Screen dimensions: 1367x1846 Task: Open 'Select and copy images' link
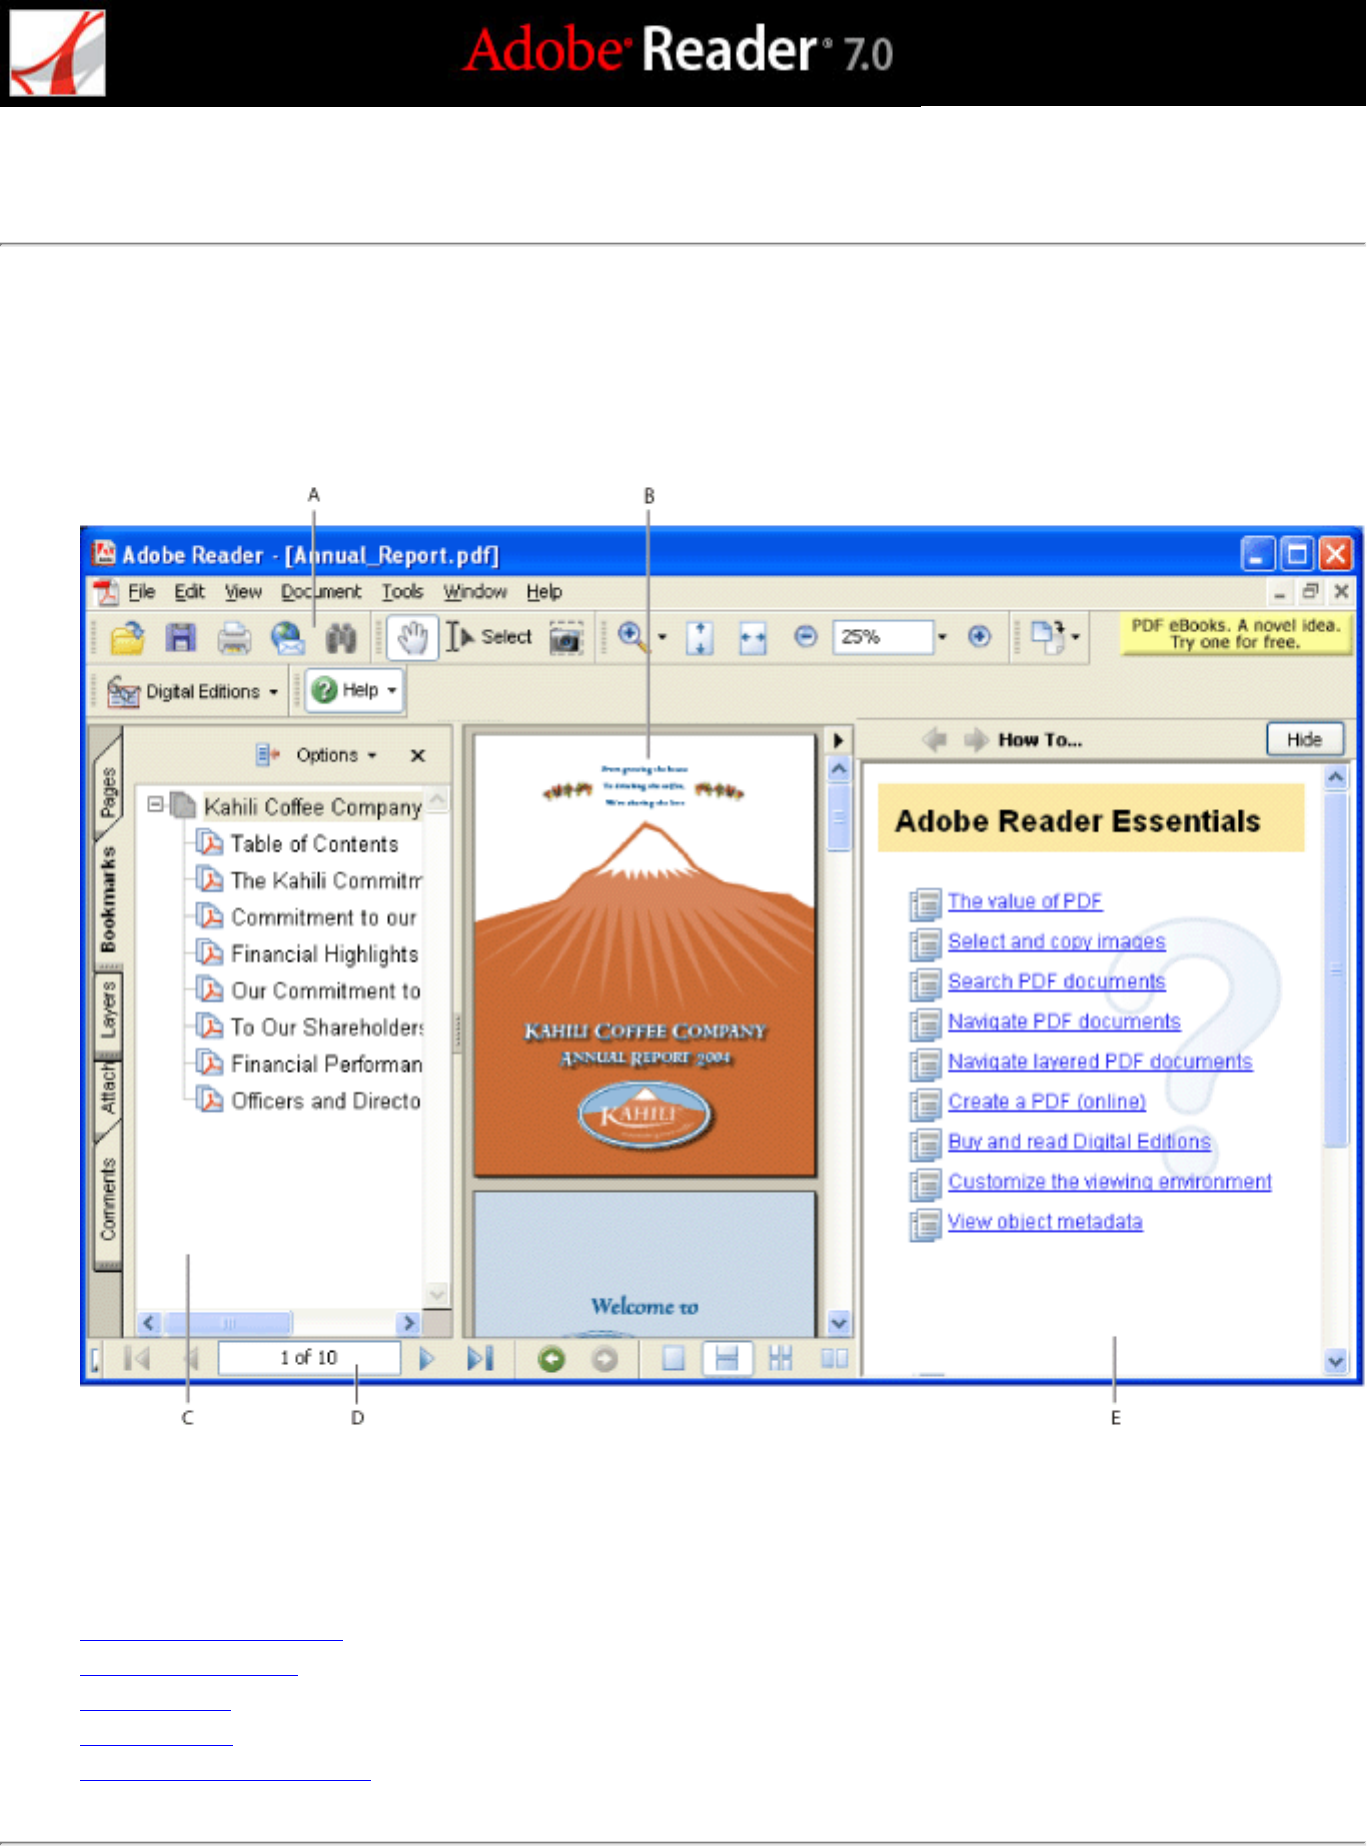click(1057, 941)
